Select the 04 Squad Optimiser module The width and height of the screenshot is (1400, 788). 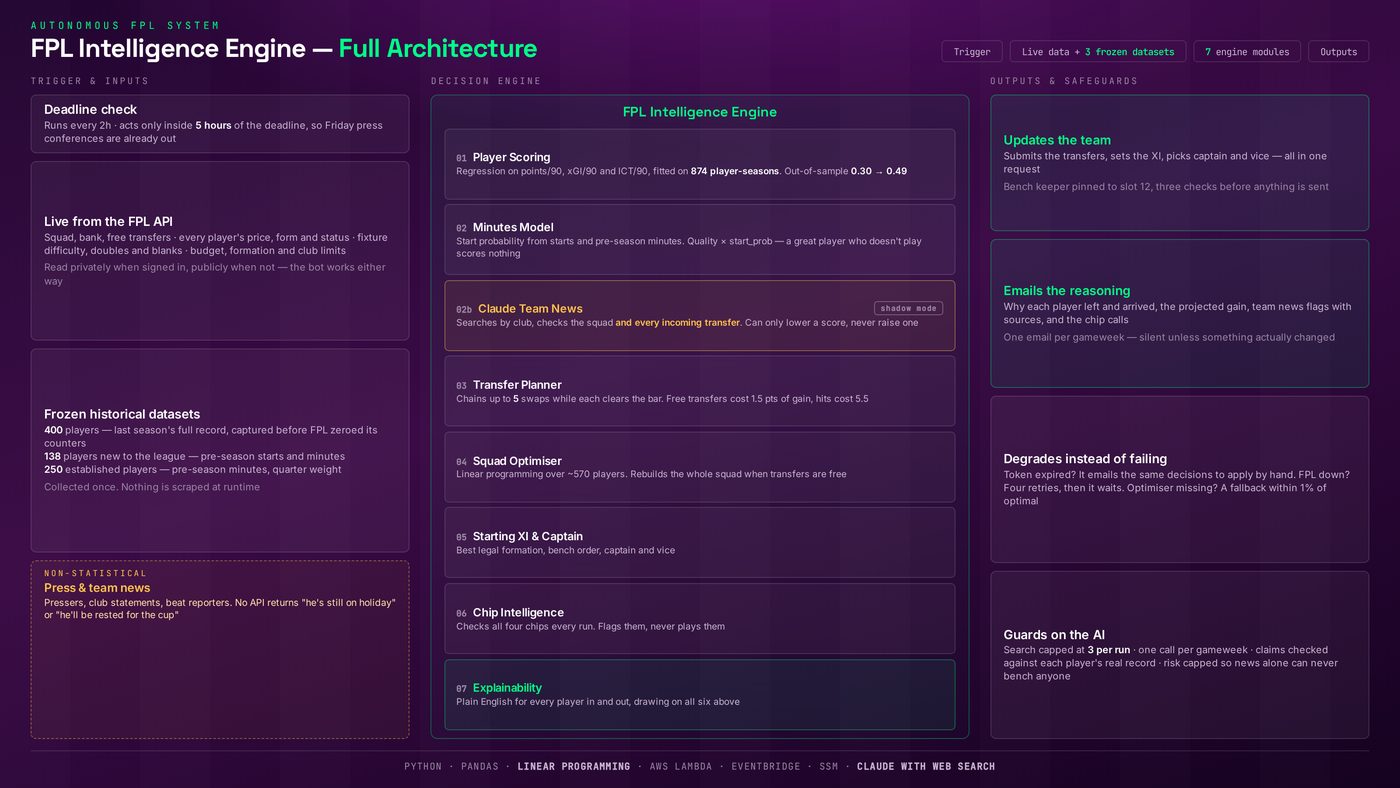[700, 467]
